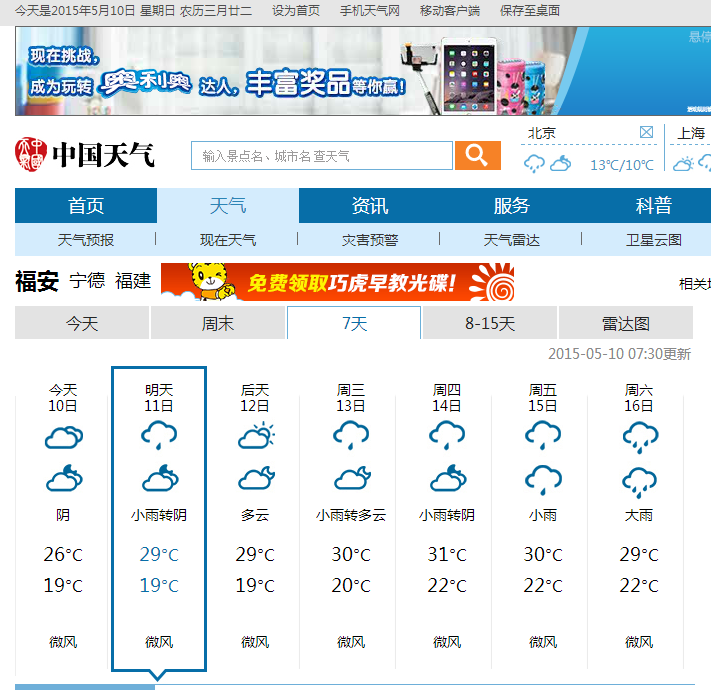Screen dimensions: 711x690
Task: Switch to the 8-15天 forecast tab
Action: tap(490, 323)
